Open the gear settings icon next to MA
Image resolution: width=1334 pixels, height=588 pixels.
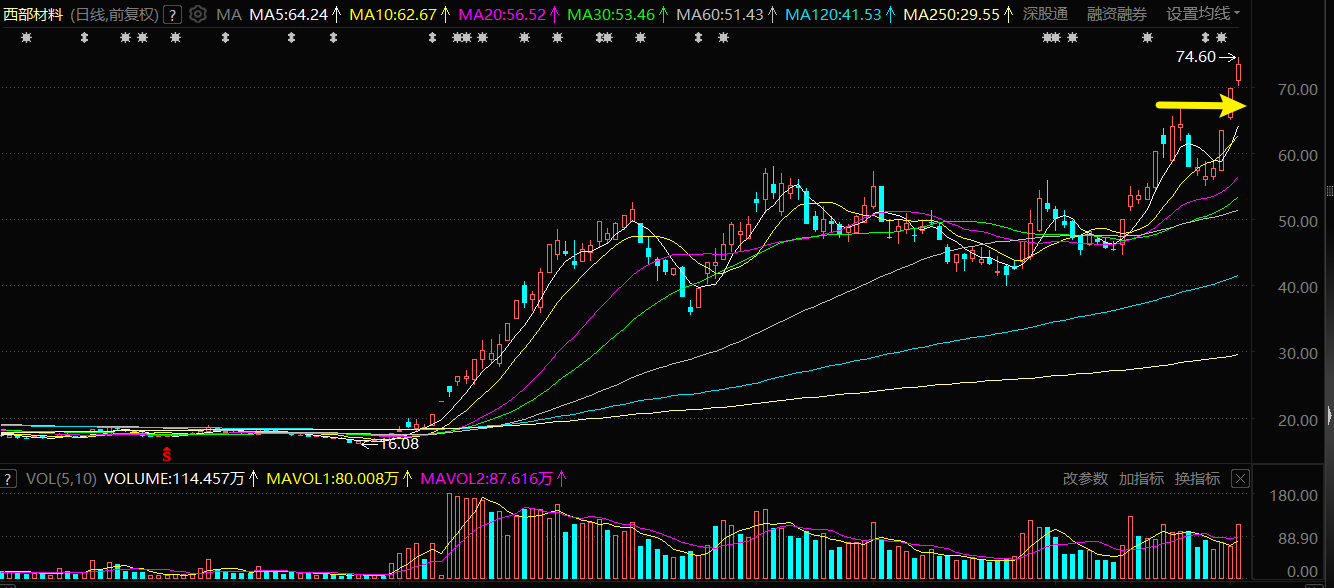tap(198, 14)
